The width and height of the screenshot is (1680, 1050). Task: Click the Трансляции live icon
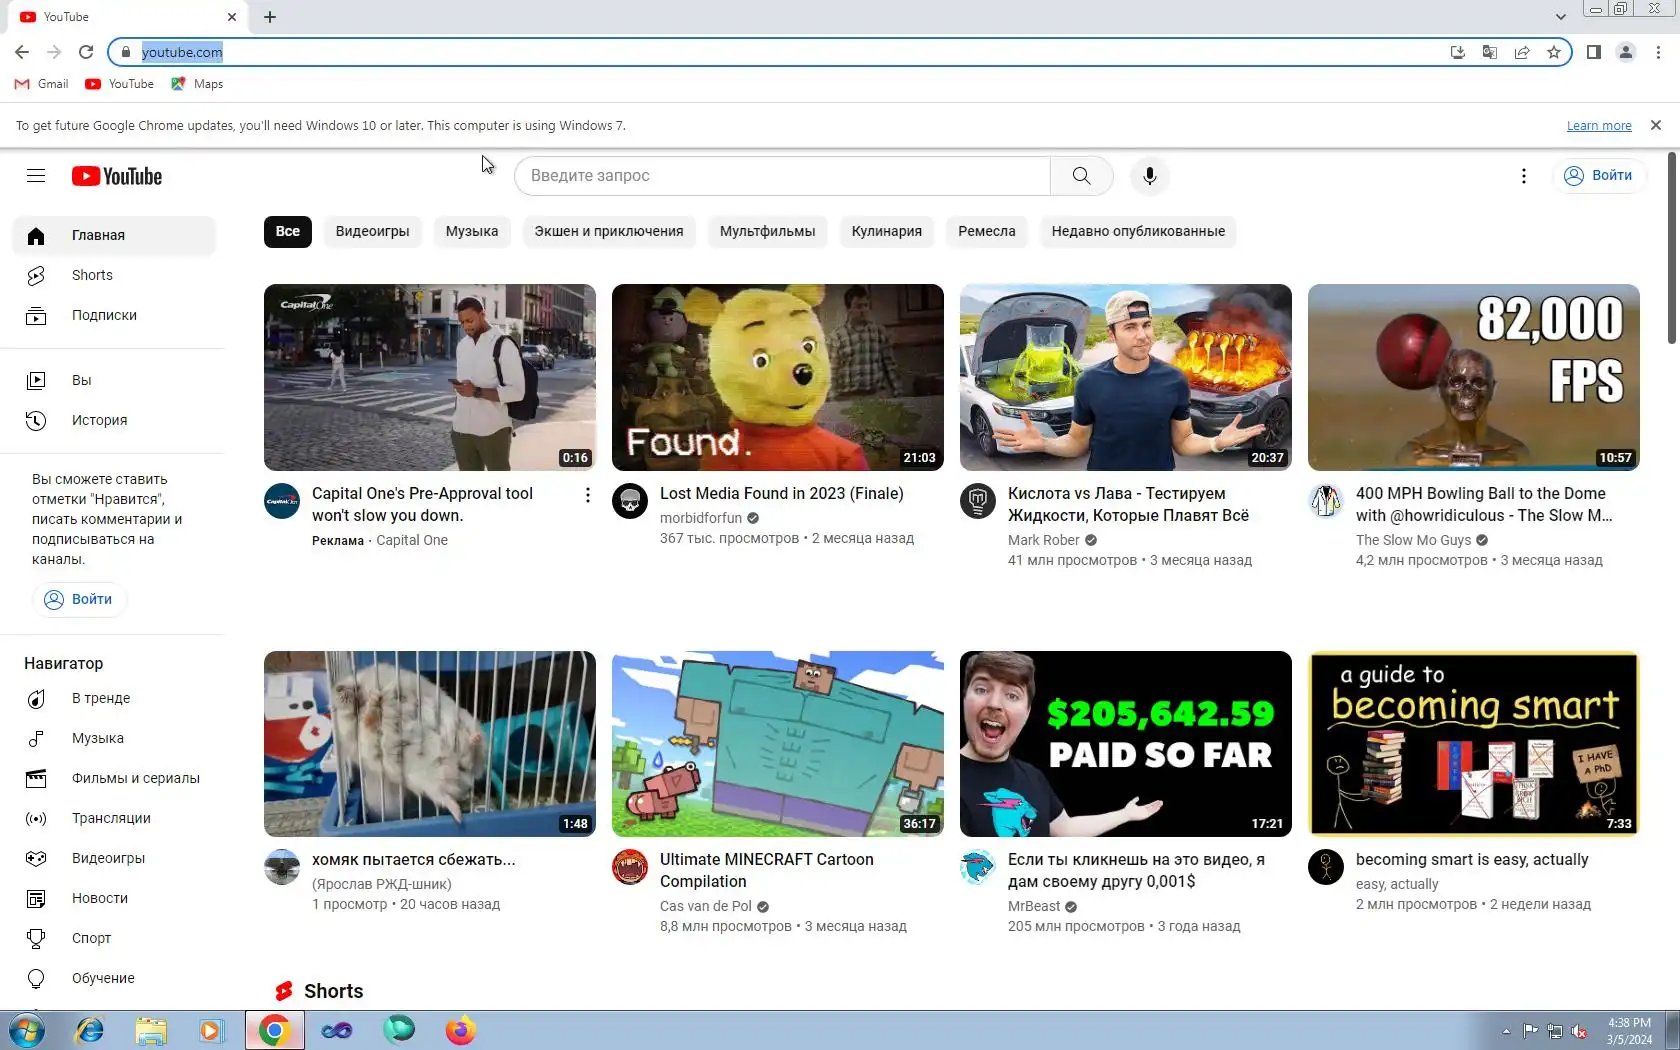(36, 818)
